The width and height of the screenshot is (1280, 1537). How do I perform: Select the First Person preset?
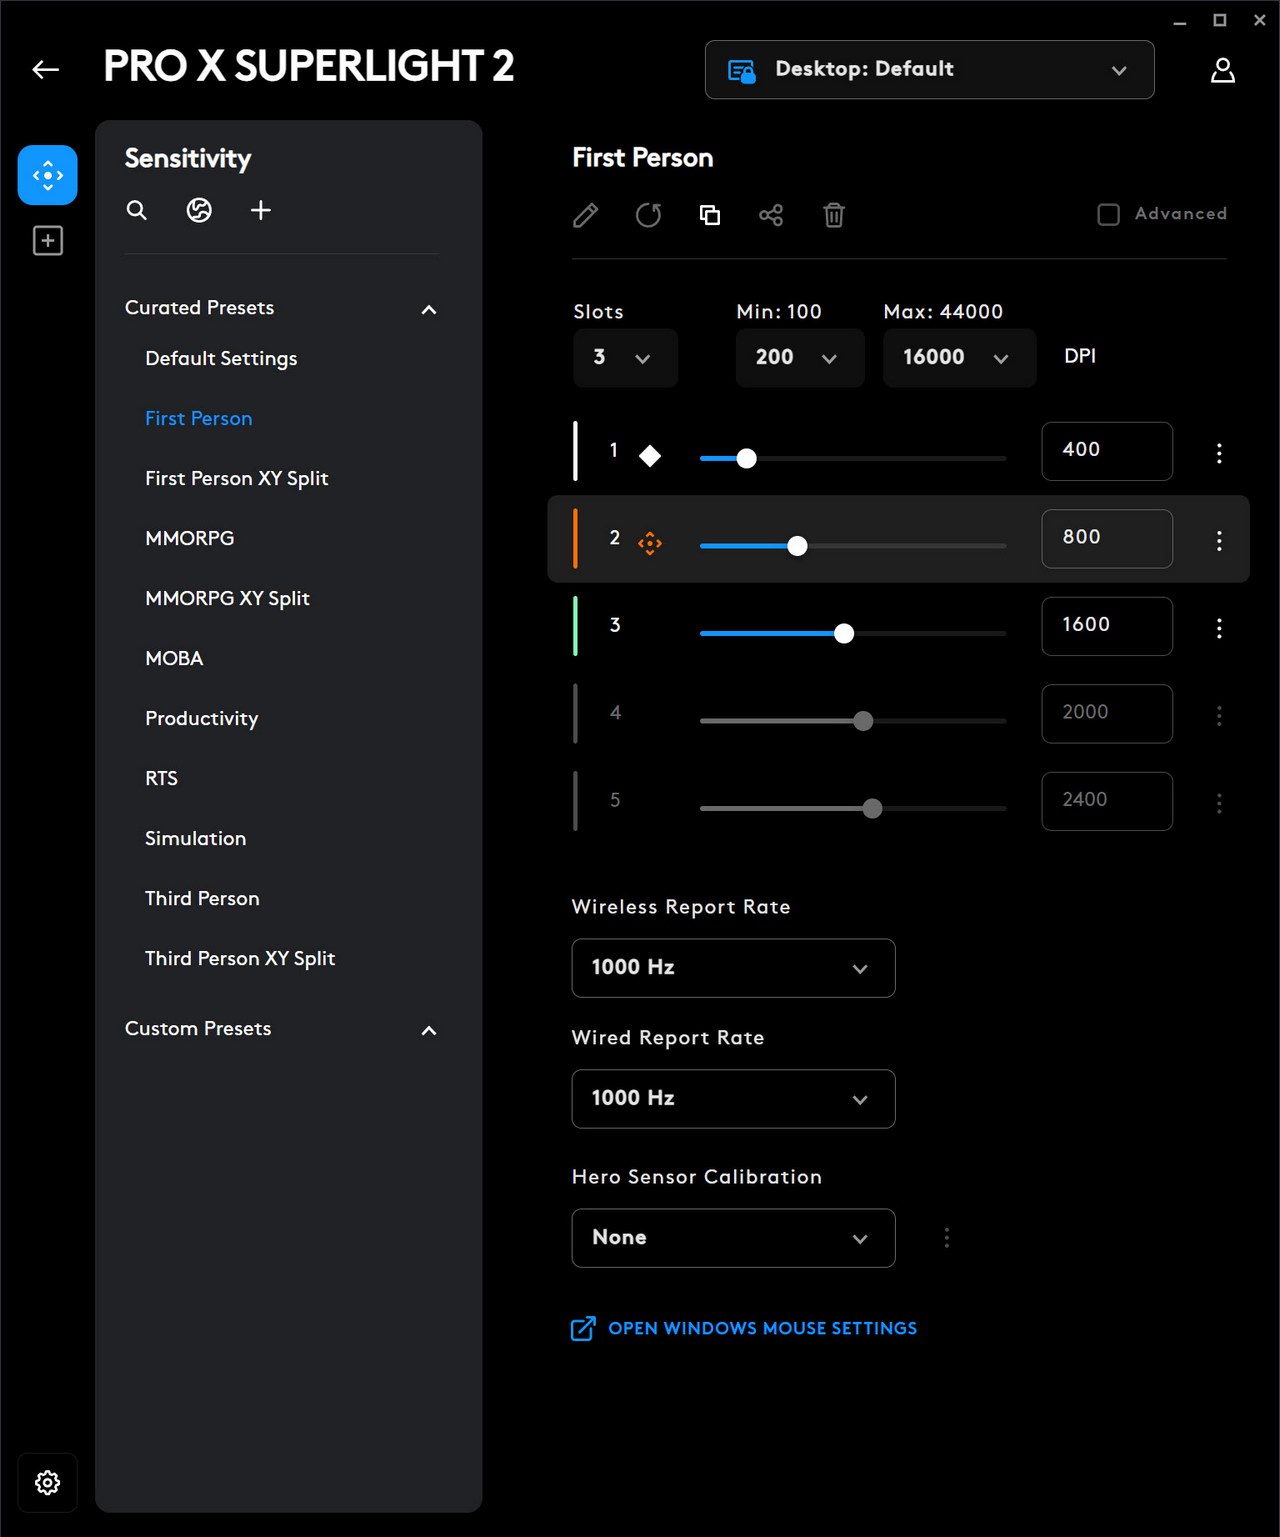click(198, 418)
